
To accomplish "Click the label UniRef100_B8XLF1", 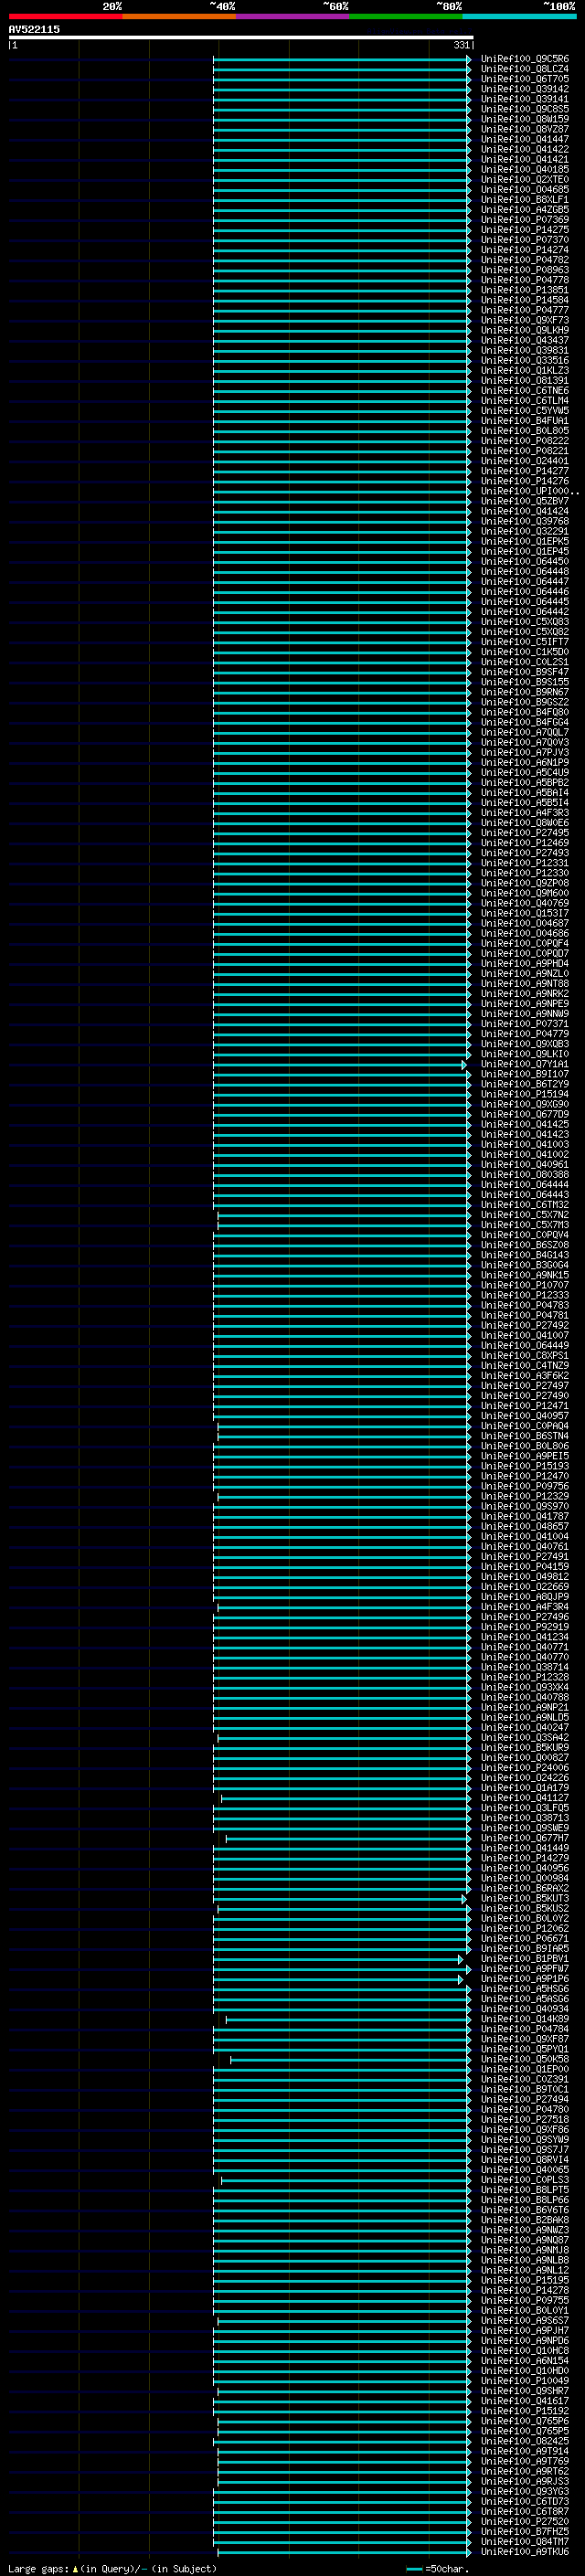I will (x=524, y=200).
